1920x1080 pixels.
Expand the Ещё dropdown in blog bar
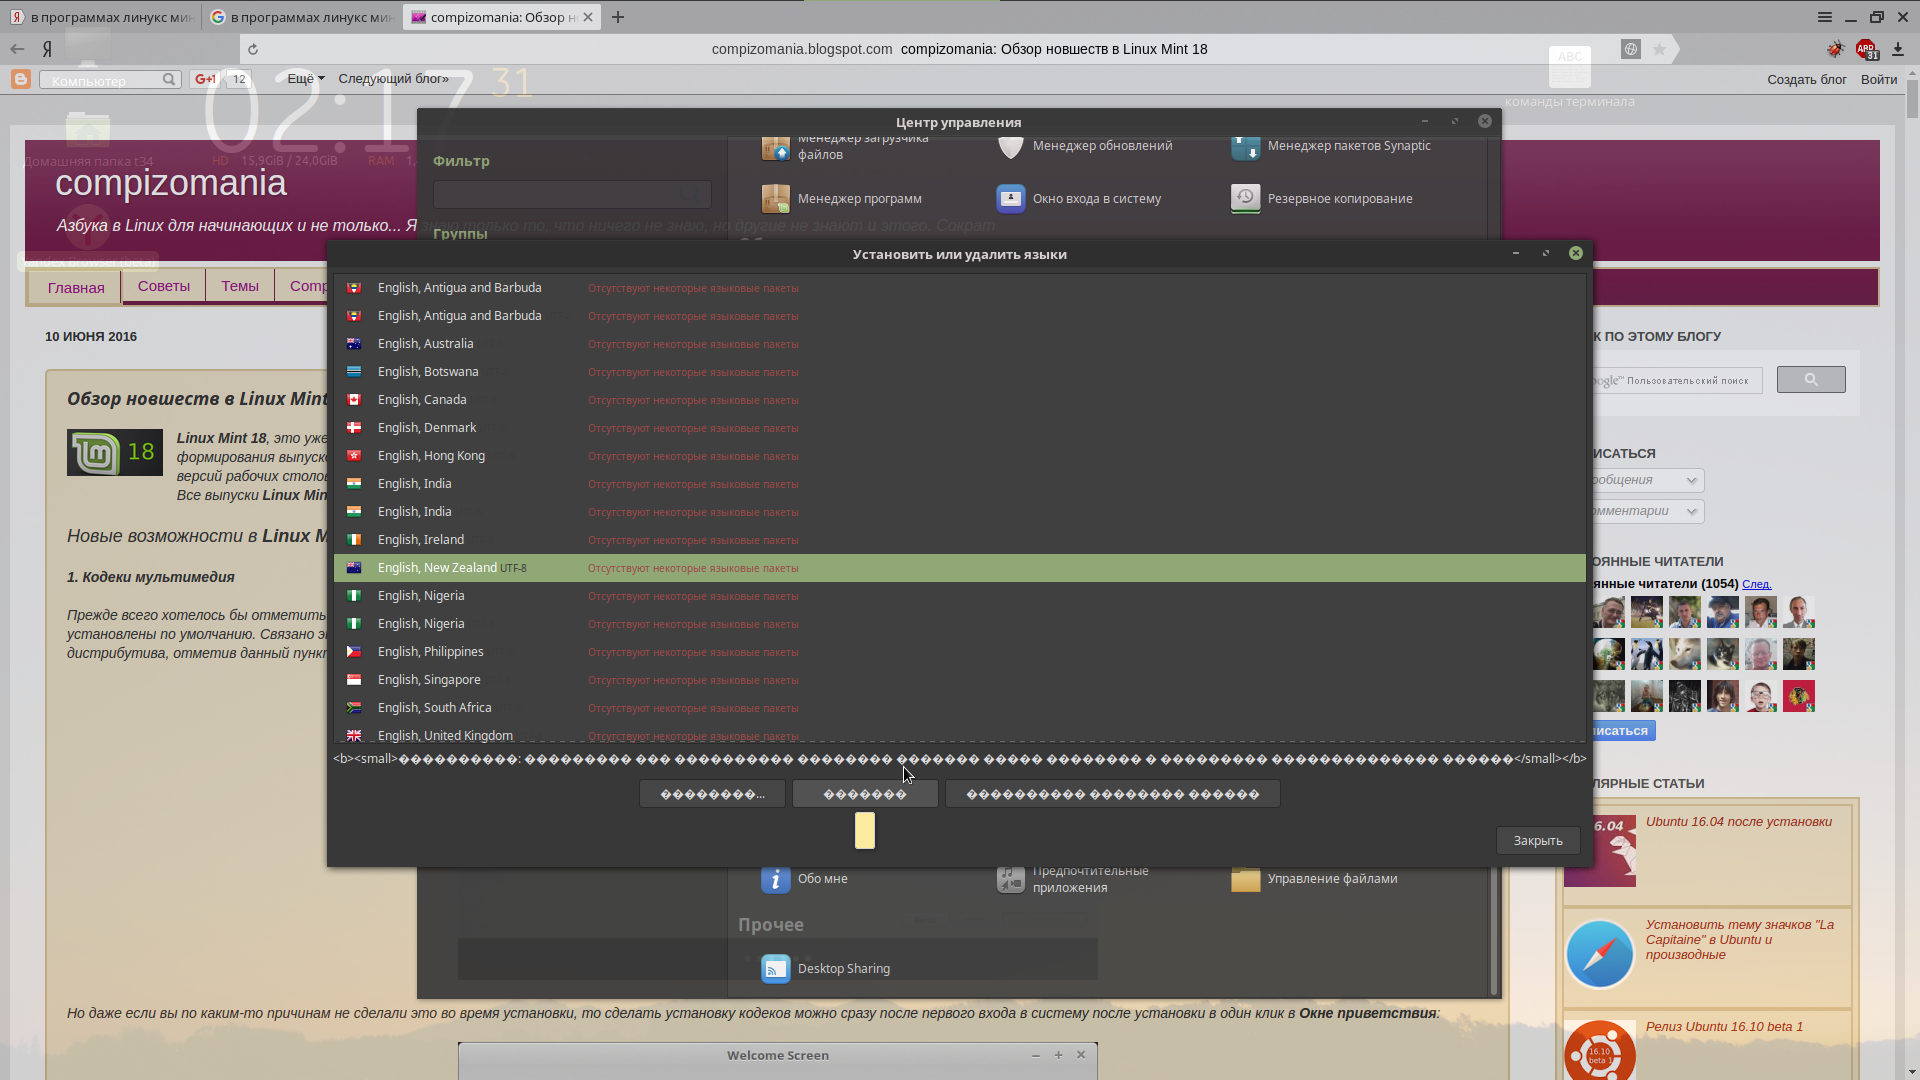pos(305,79)
